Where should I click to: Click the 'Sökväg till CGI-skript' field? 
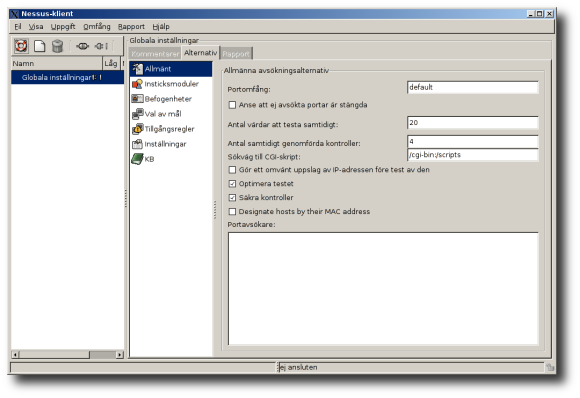[473, 155]
